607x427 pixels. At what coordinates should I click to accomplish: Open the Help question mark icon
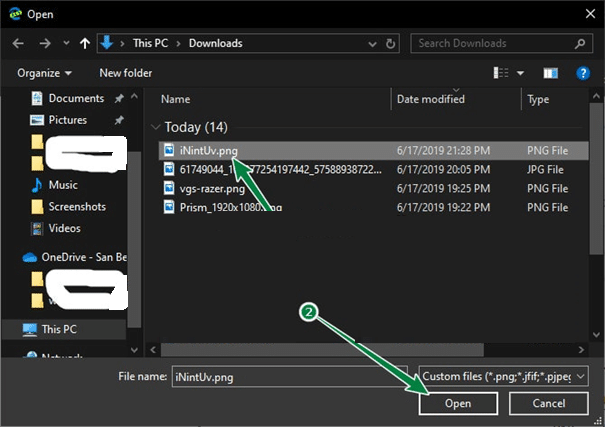582,73
